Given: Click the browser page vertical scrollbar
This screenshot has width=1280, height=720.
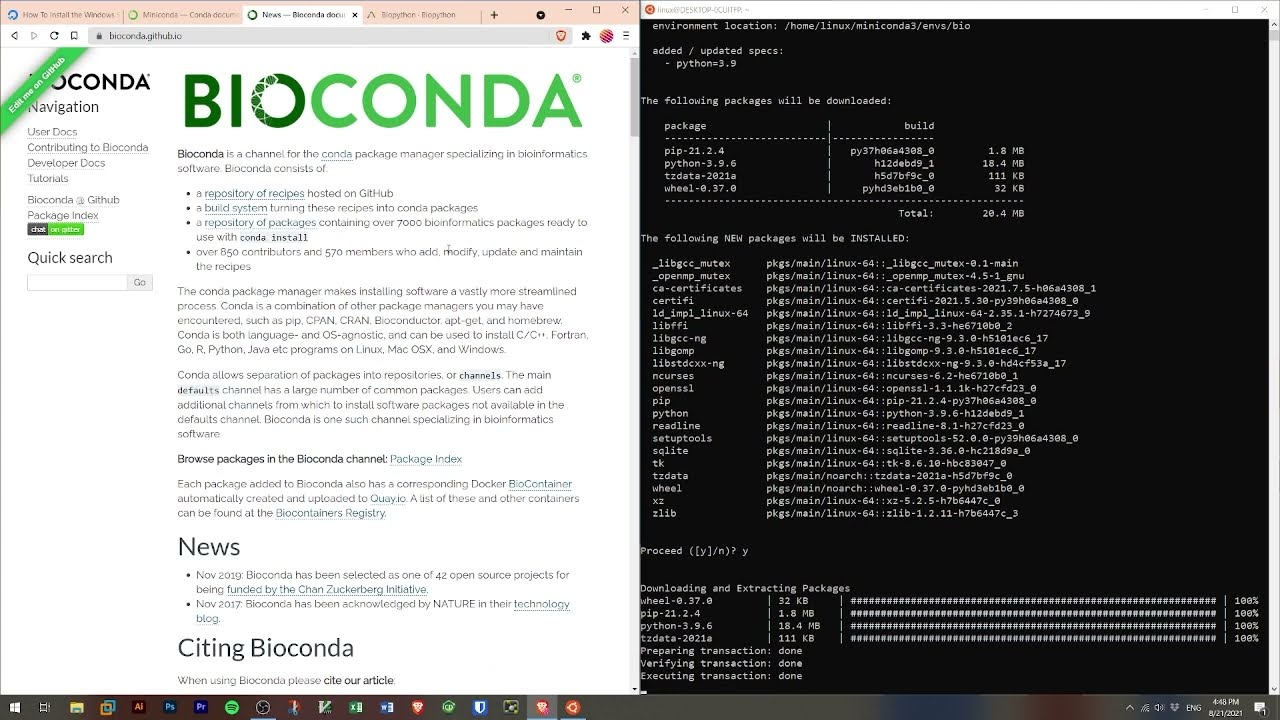Looking at the screenshot, I should (634, 370).
